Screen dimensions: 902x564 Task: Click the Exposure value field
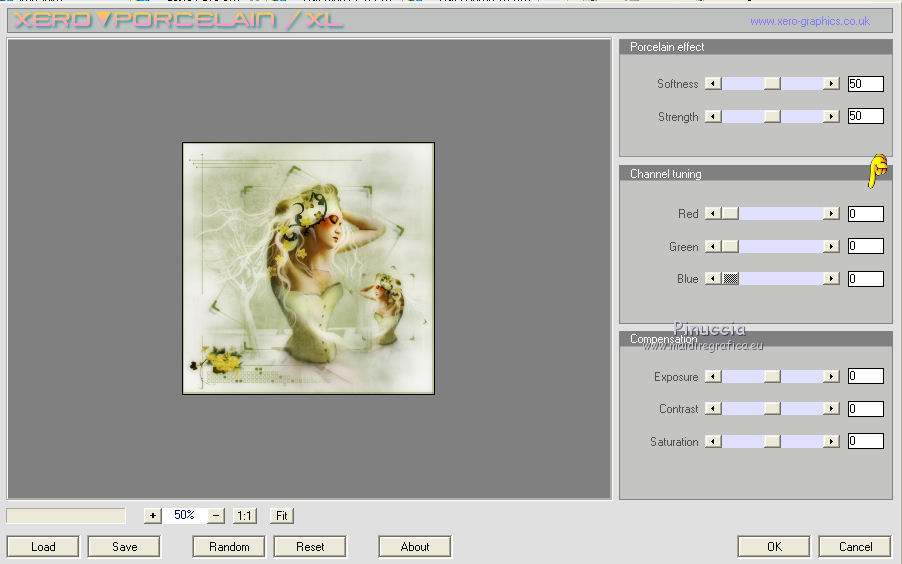pos(866,376)
